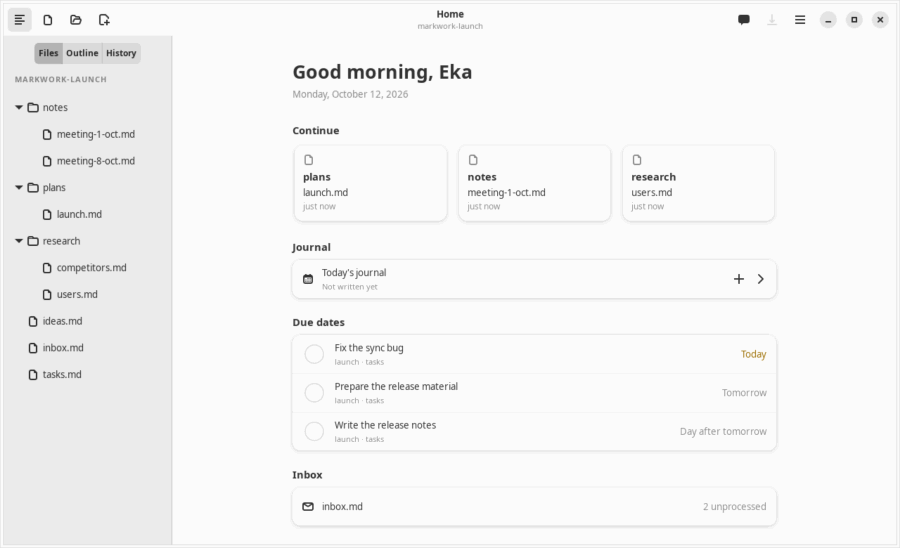Click the new file from template icon
This screenshot has height=548, width=900.
tap(104, 20)
